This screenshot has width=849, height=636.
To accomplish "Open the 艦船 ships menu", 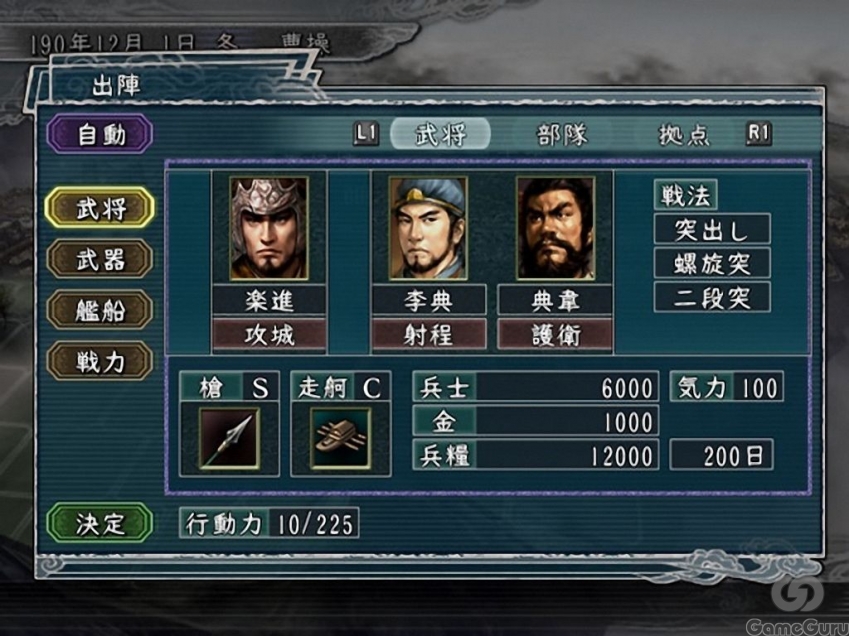I will (x=100, y=310).
